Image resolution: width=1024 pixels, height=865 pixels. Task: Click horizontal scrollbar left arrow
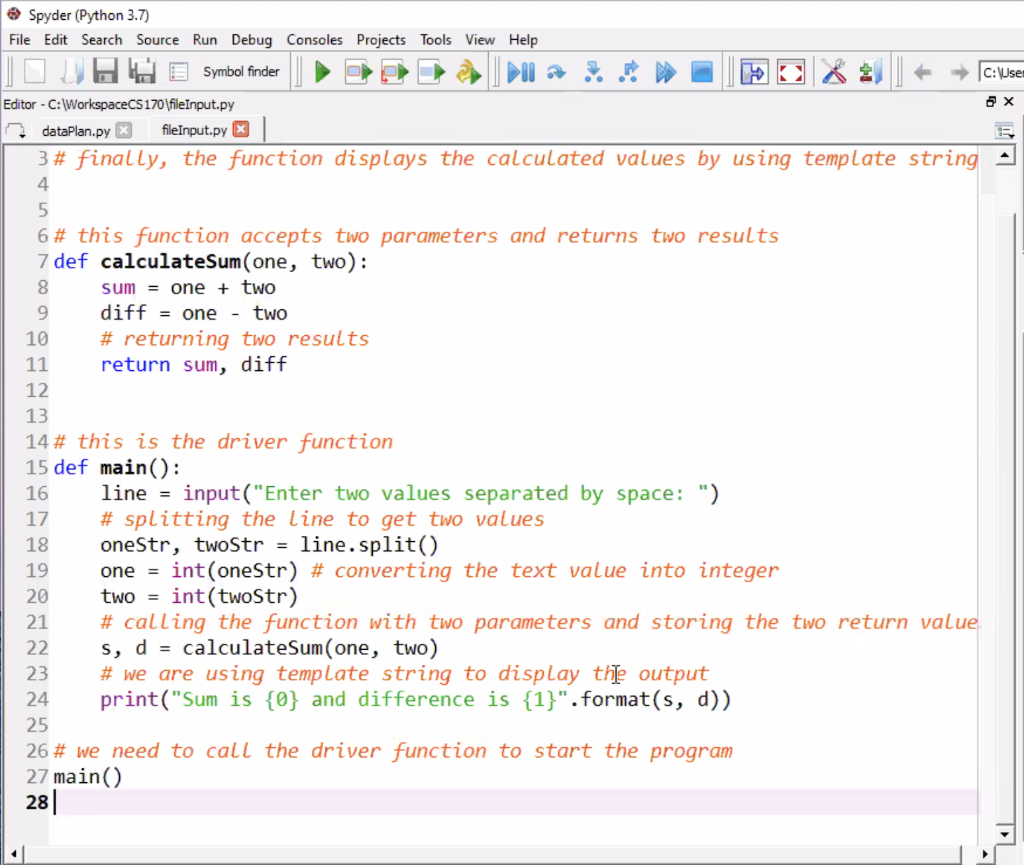coord(14,853)
